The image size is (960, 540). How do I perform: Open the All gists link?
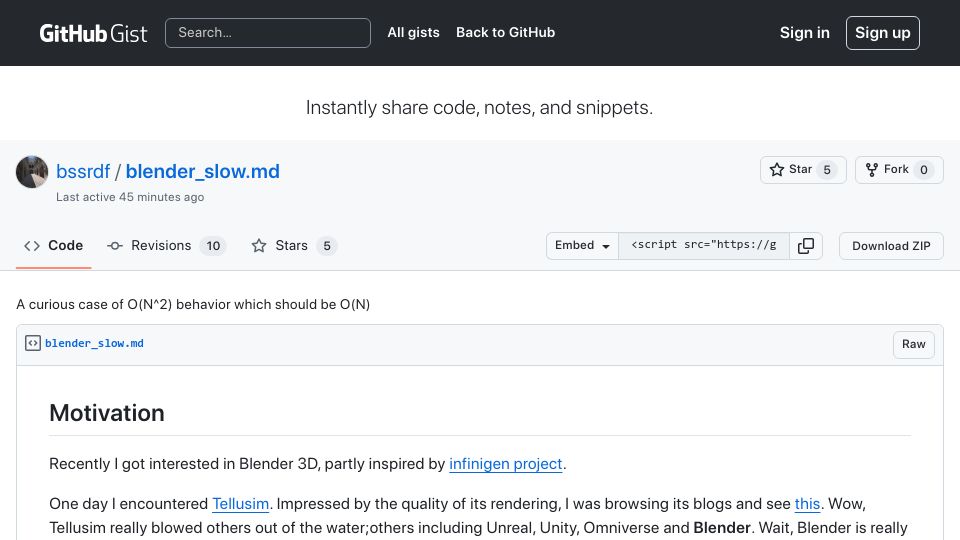click(x=413, y=32)
